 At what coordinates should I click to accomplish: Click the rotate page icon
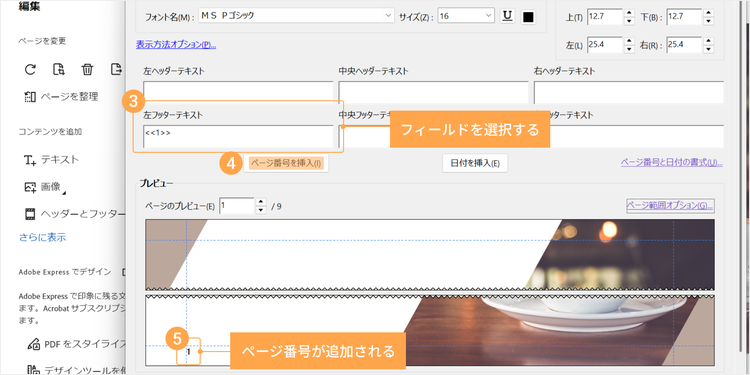point(30,70)
